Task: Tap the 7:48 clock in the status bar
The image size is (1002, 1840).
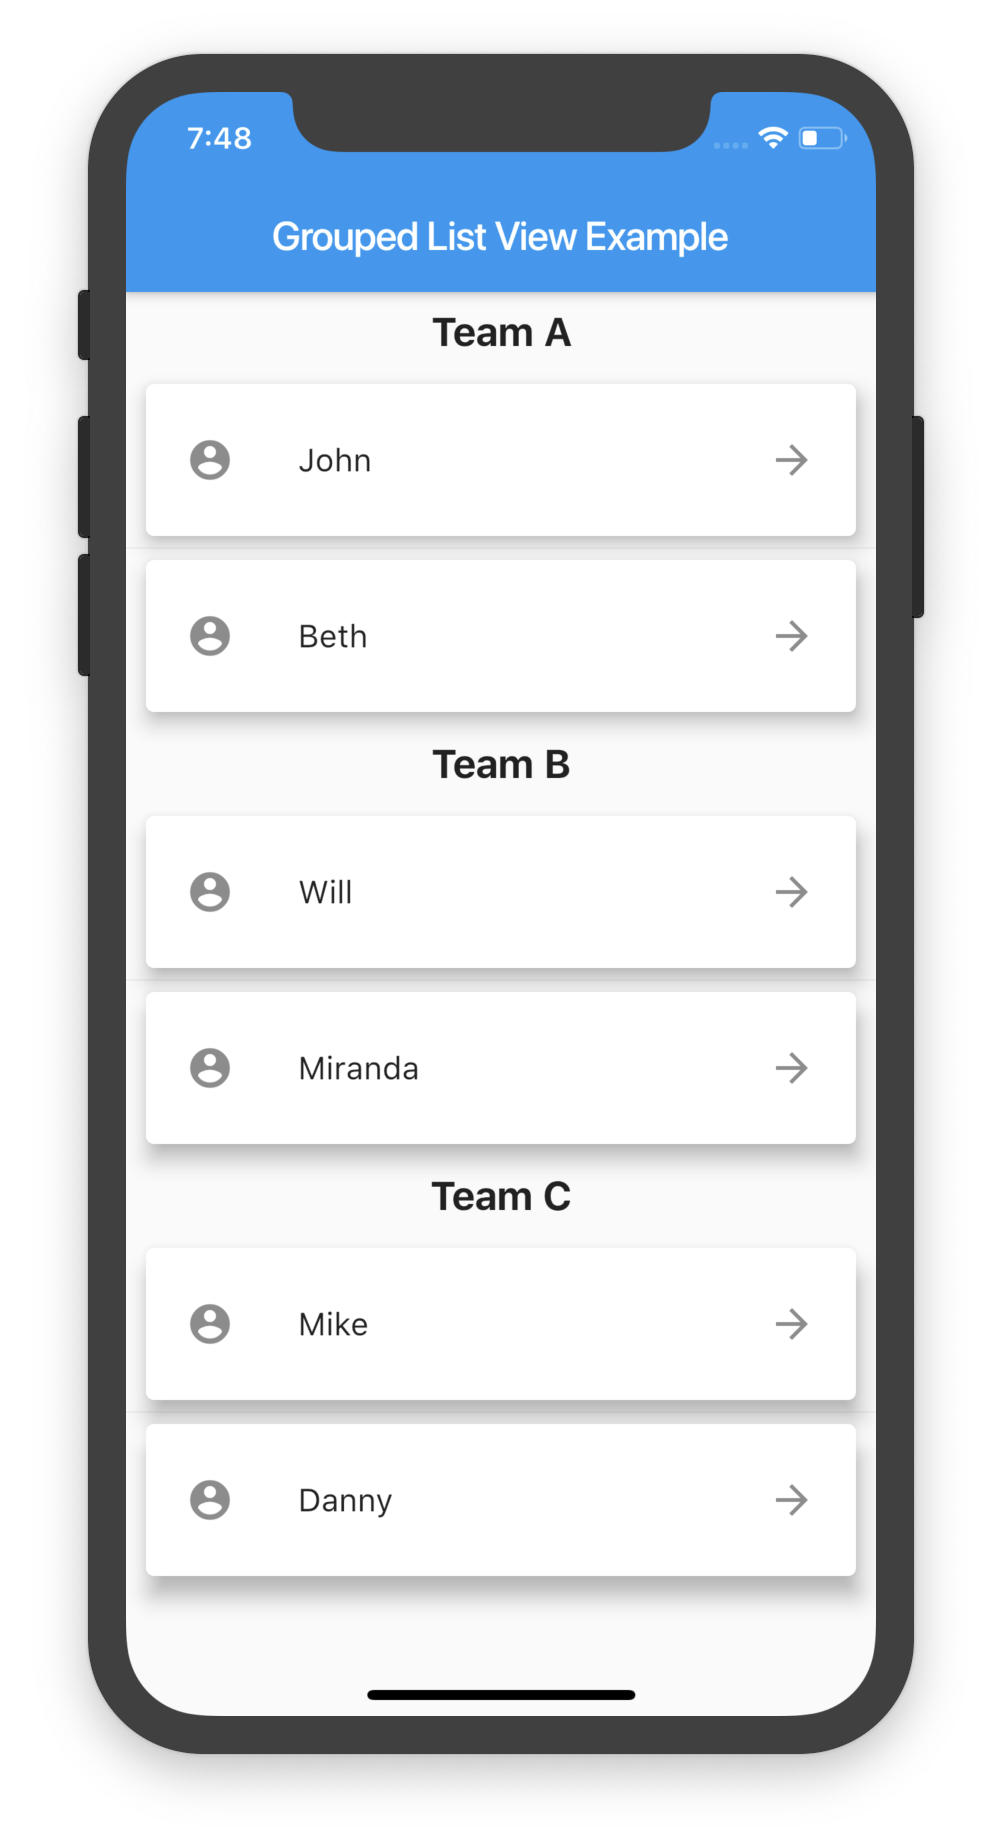Action: coord(219,139)
